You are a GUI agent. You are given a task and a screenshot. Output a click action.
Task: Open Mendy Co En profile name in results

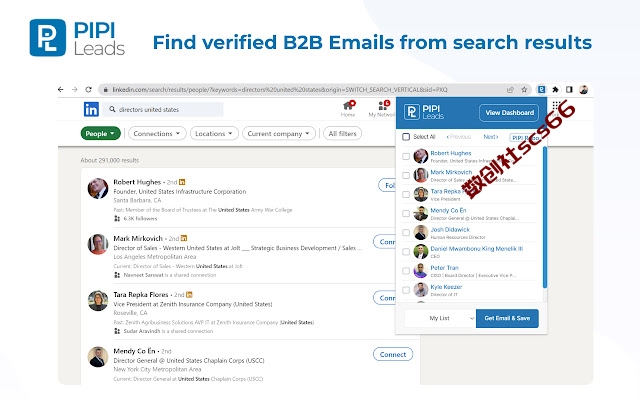(x=134, y=351)
